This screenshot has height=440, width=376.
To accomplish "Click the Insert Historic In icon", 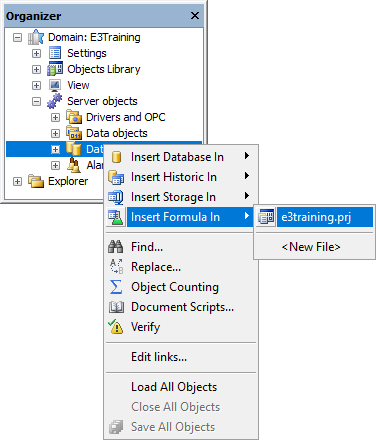I will (x=116, y=177).
